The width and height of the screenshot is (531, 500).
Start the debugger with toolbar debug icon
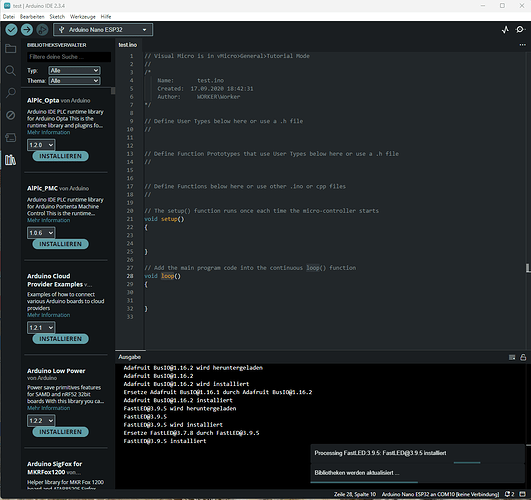(x=42, y=30)
